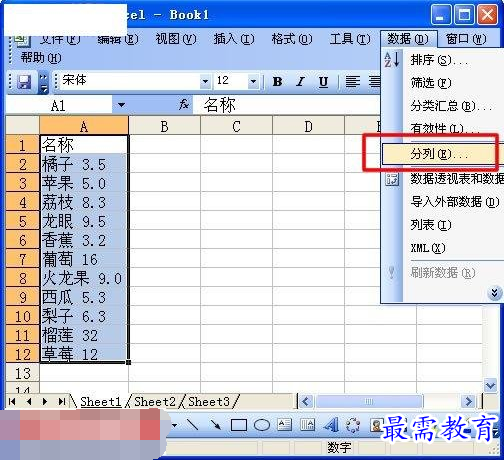Select cell containing 葡萄 16

click(x=84, y=259)
